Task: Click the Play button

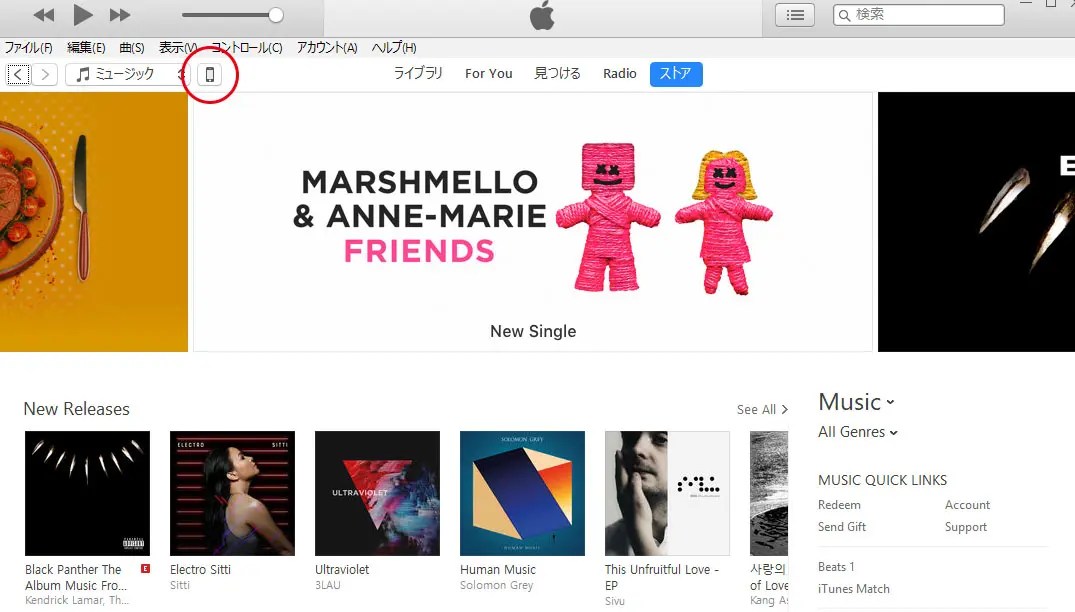Action: point(83,14)
